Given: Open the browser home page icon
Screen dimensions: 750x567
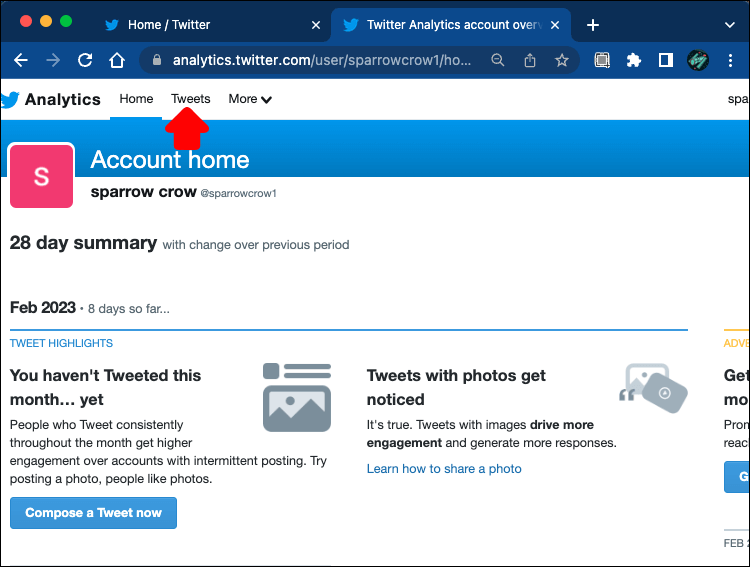Looking at the screenshot, I should point(117,60).
